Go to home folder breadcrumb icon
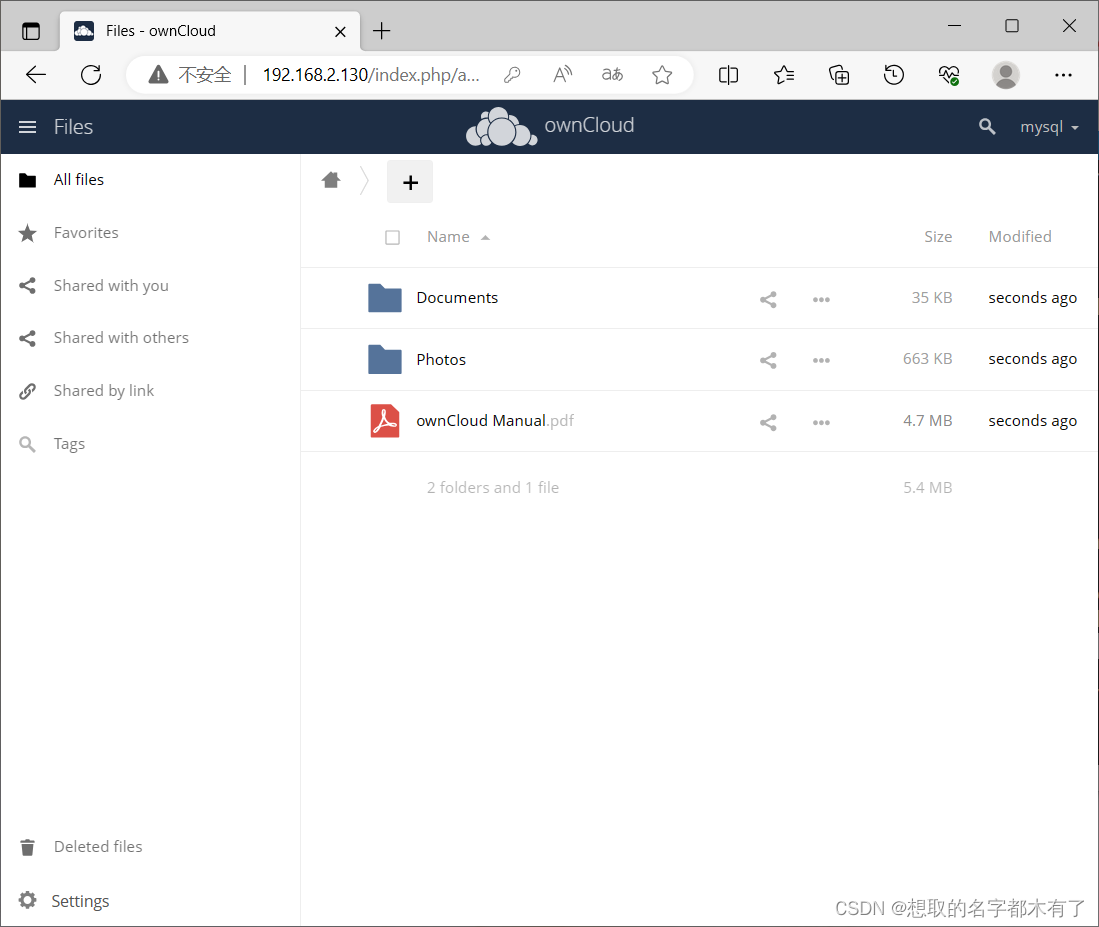1099x927 pixels. click(x=331, y=181)
